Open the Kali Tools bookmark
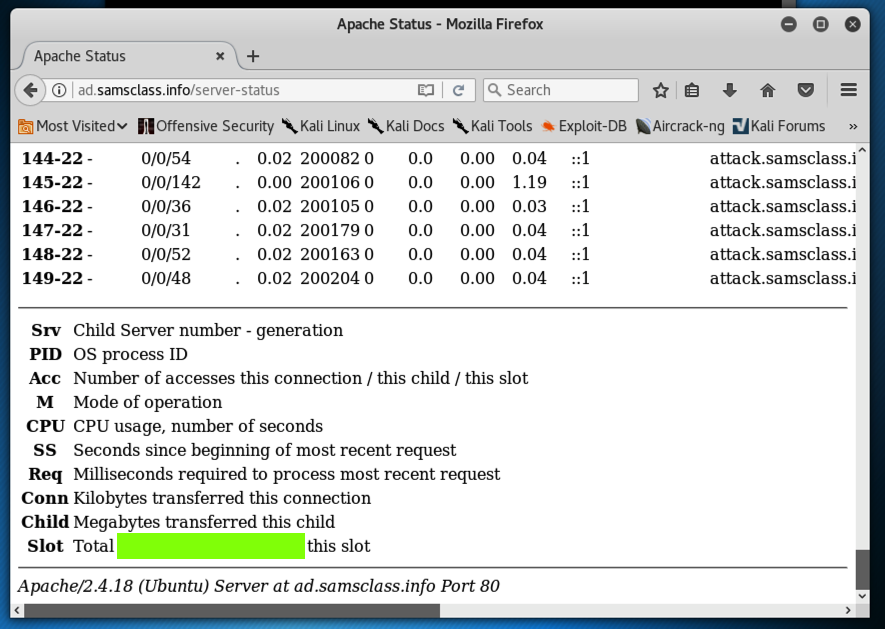 click(493, 126)
